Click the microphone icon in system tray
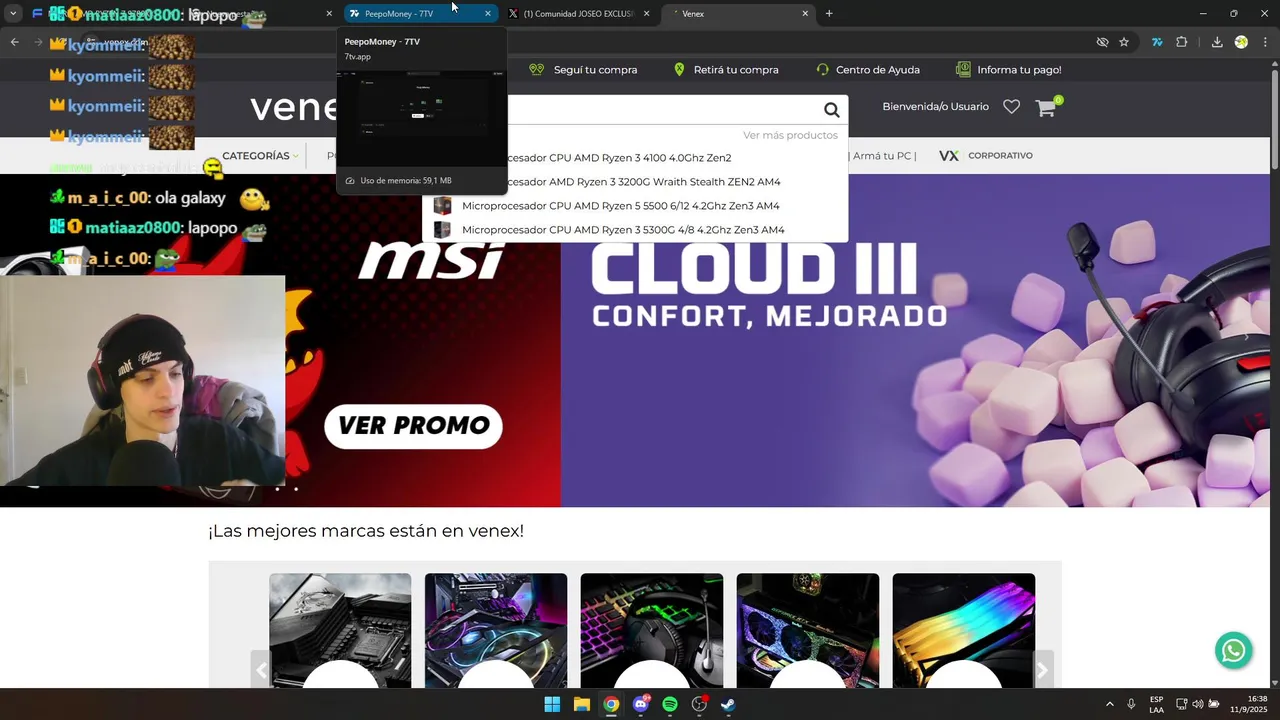The width and height of the screenshot is (1280, 720). pyautogui.click(x=1131, y=704)
